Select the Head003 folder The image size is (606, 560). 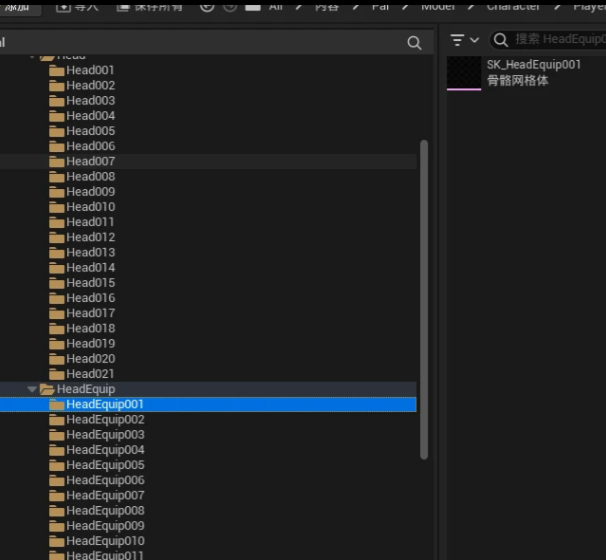pos(90,100)
